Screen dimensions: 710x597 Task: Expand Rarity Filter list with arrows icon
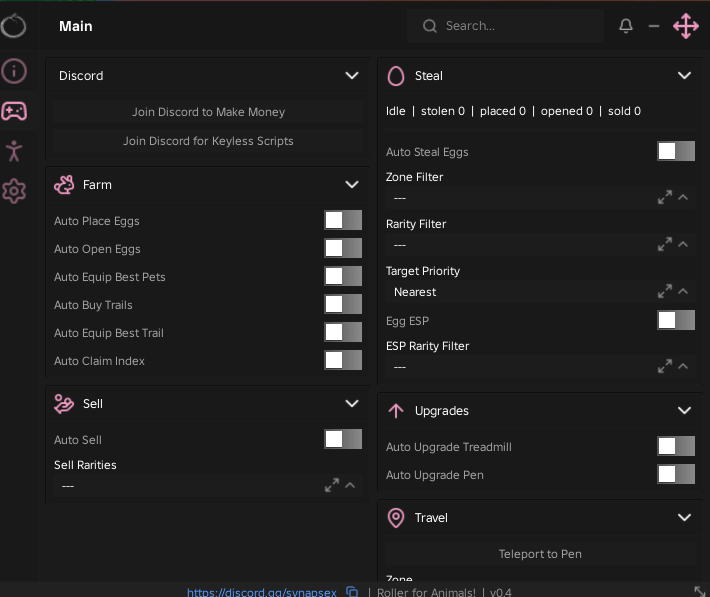(x=665, y=245)
